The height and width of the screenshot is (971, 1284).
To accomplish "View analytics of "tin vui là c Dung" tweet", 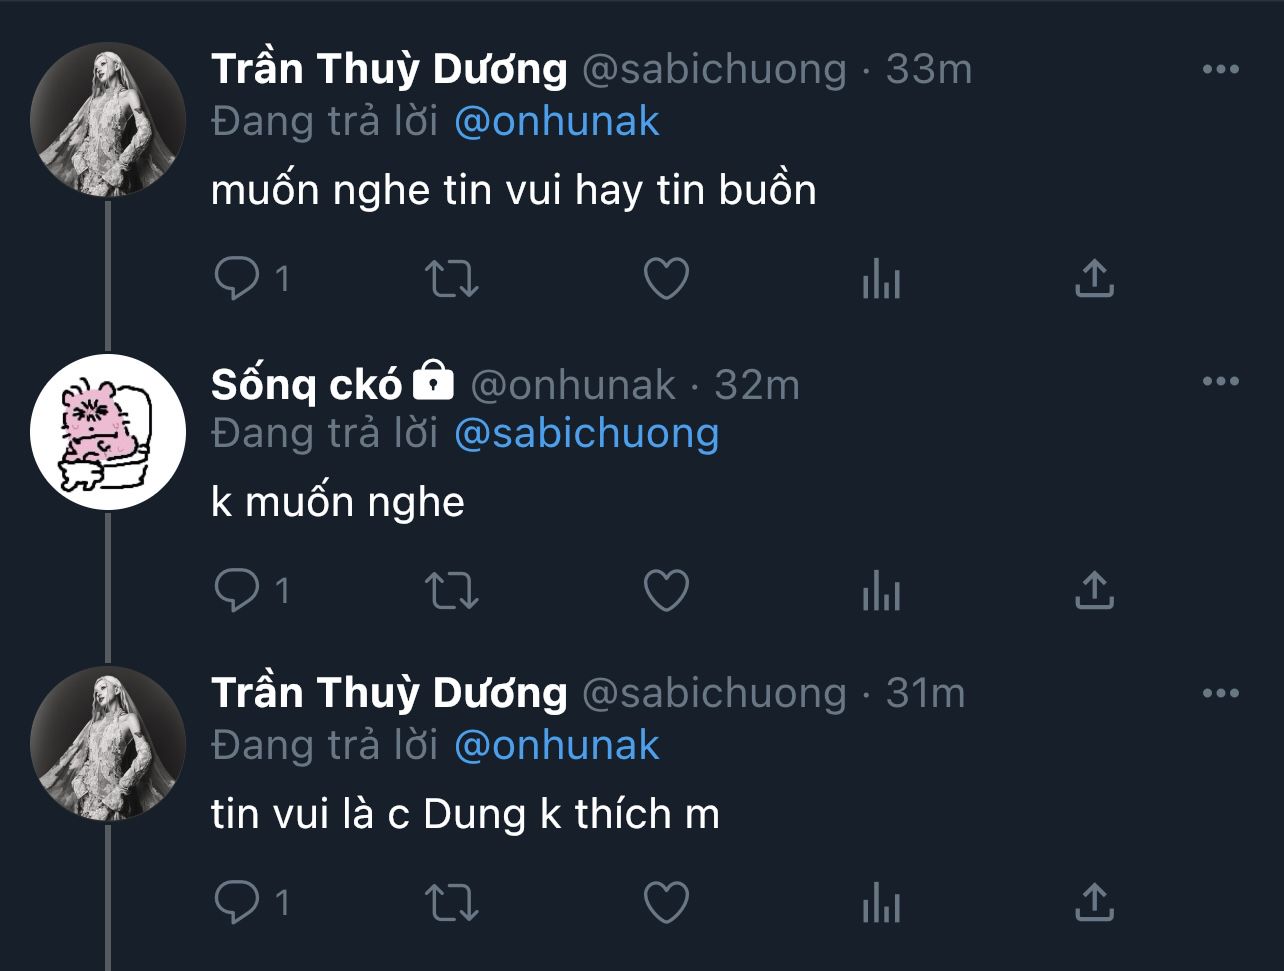I will pos(881,904).
